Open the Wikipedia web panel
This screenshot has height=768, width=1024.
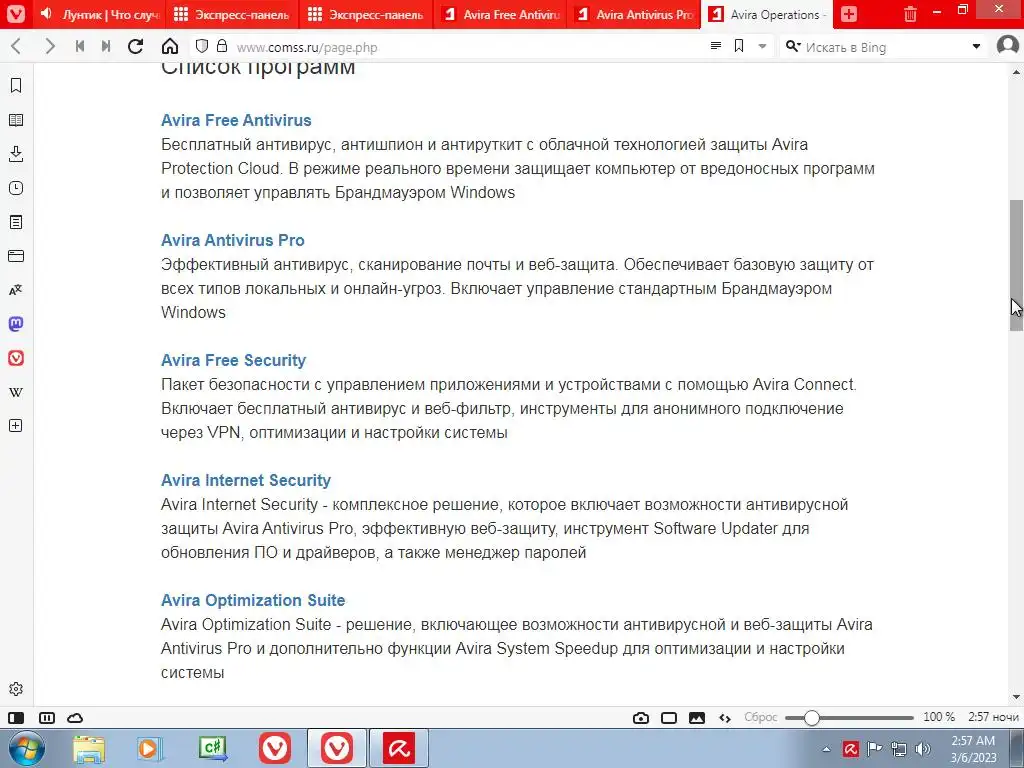(16, 392)
